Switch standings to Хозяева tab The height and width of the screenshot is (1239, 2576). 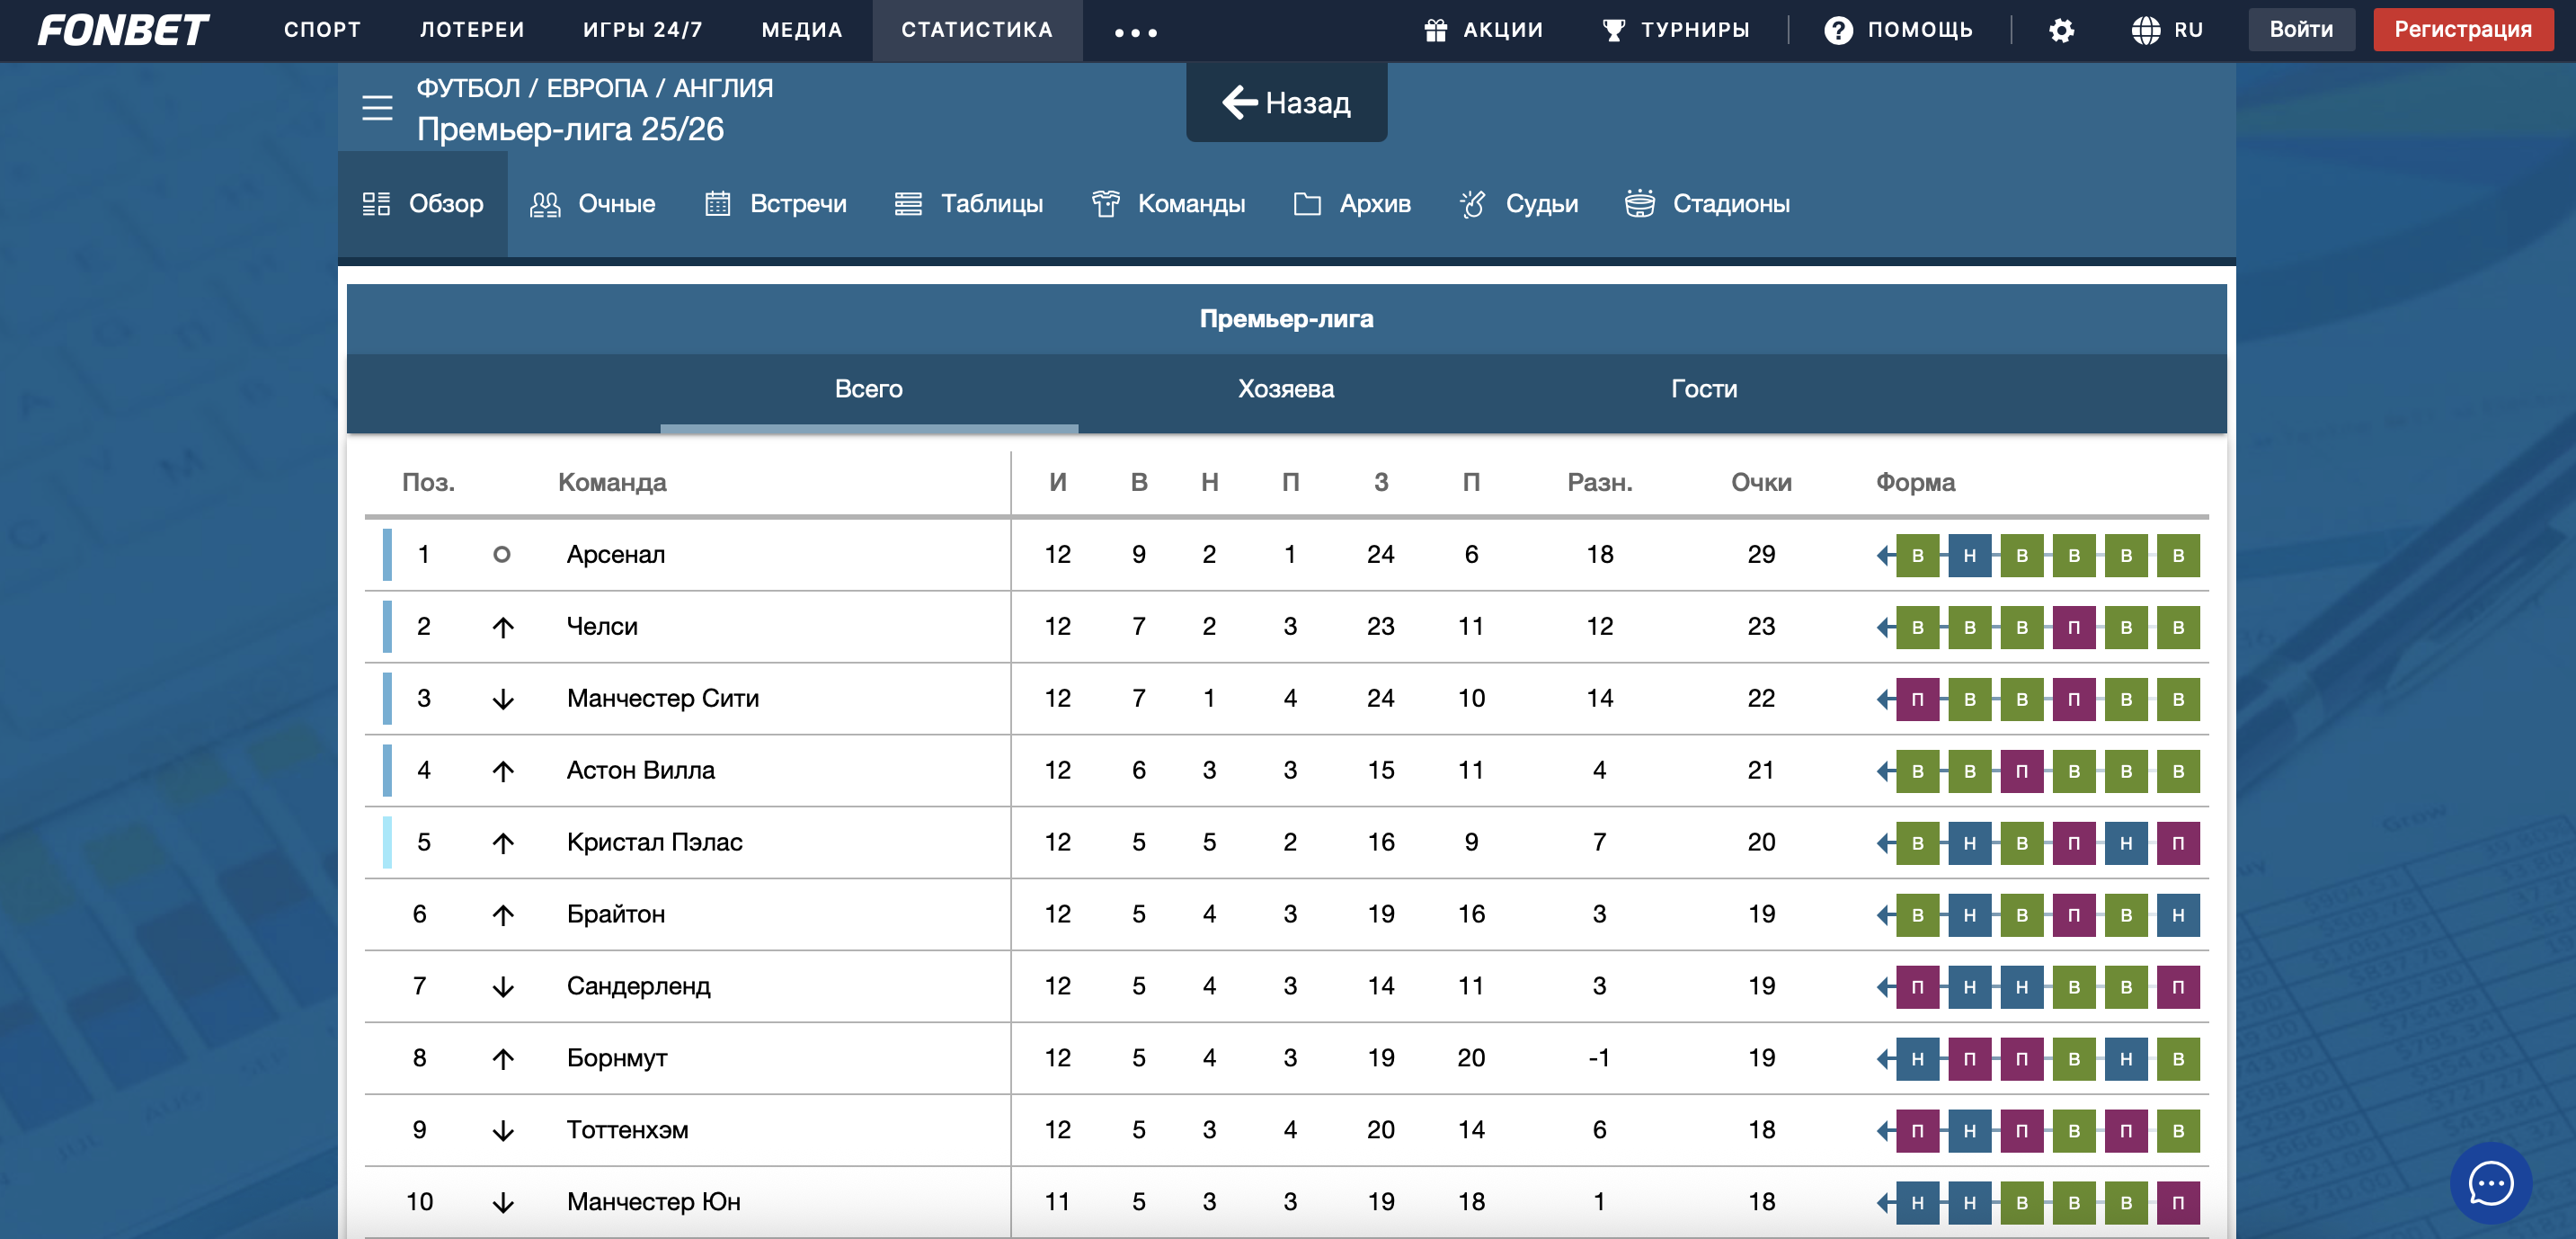click(1286, 389)
